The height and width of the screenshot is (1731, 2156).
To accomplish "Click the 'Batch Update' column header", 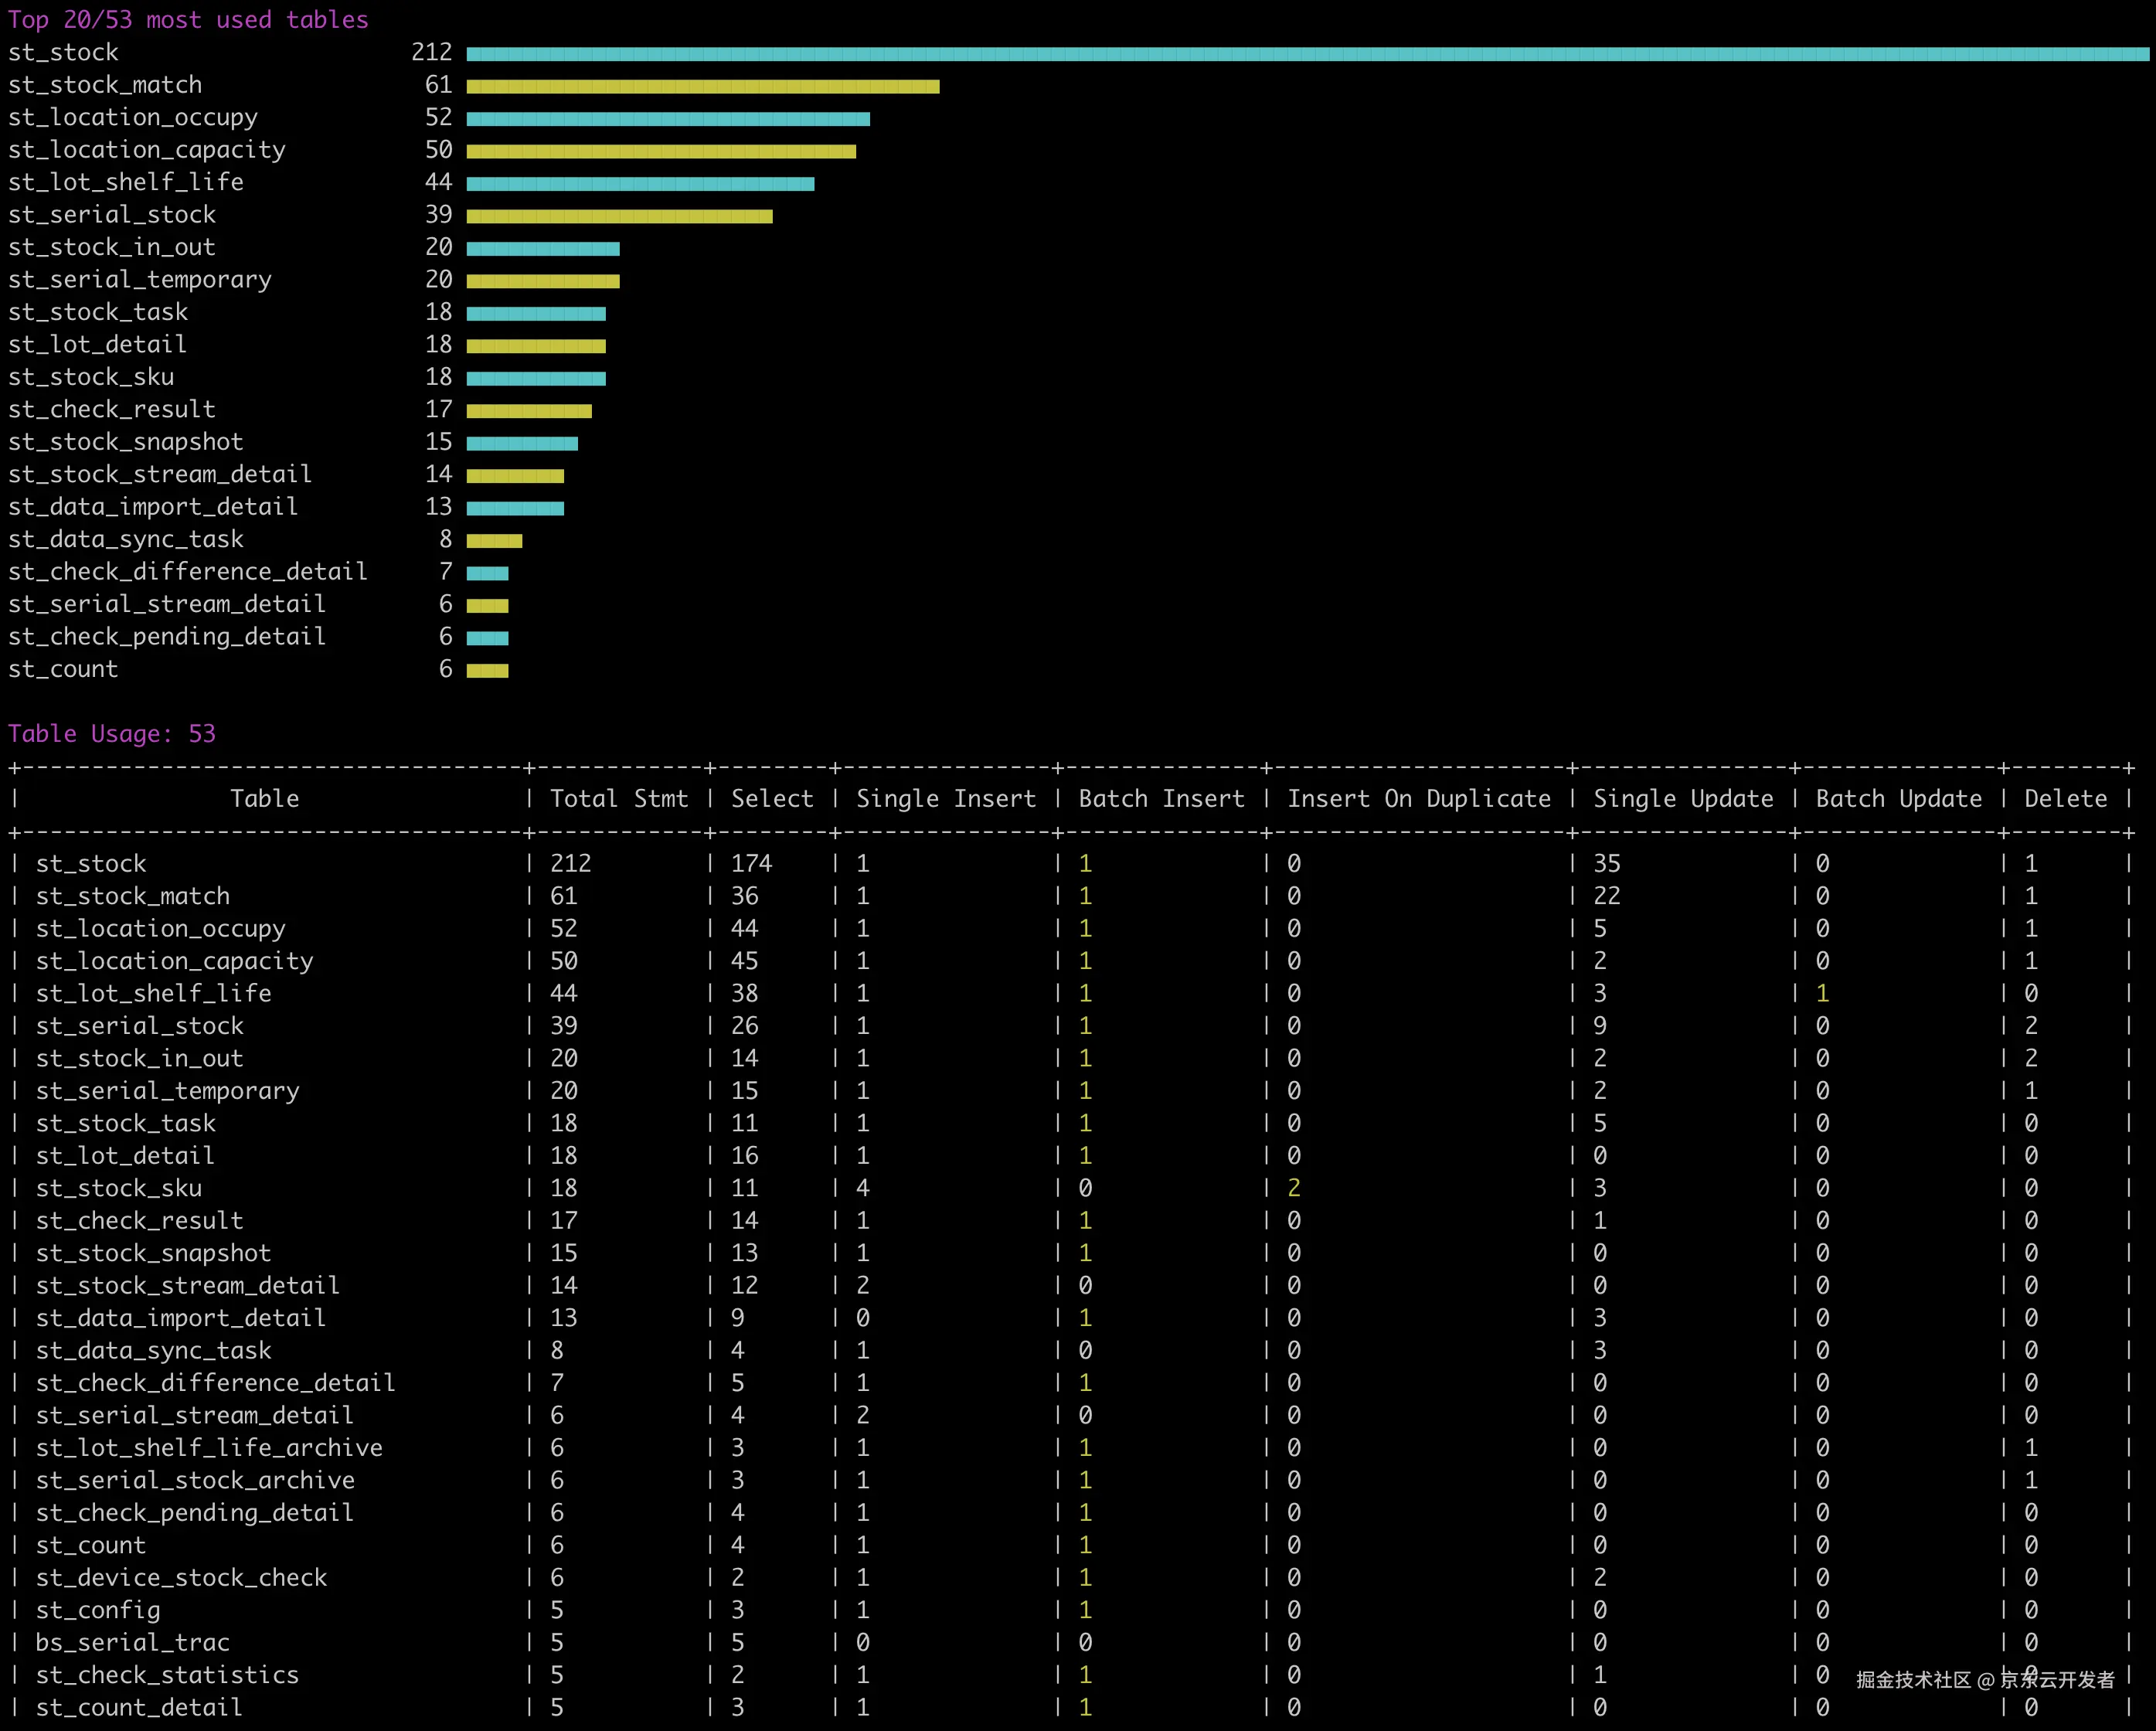I will point(1898,799).
